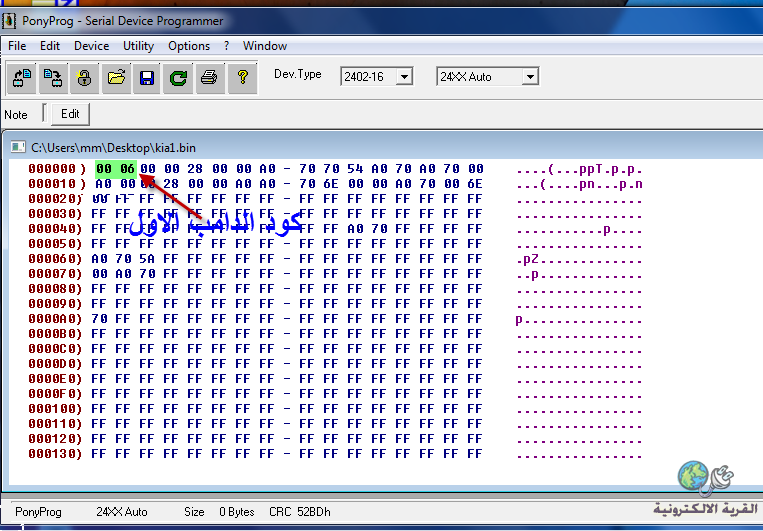The height and width of the screenshot is (531, 763).
Task: Open the Edit menu
Action: 50,46
